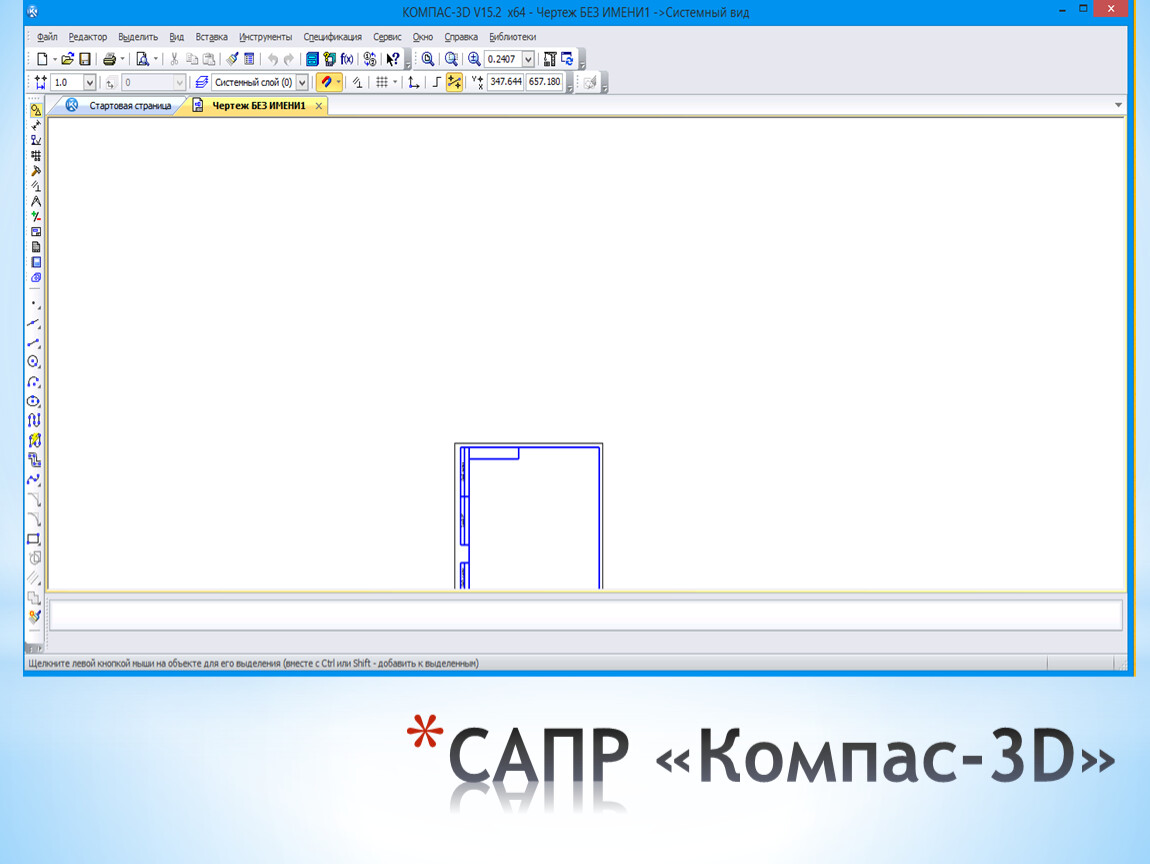Click the Redo arrow icon
This screenshot has height=864, width=1150.
[x=289, y=59]
